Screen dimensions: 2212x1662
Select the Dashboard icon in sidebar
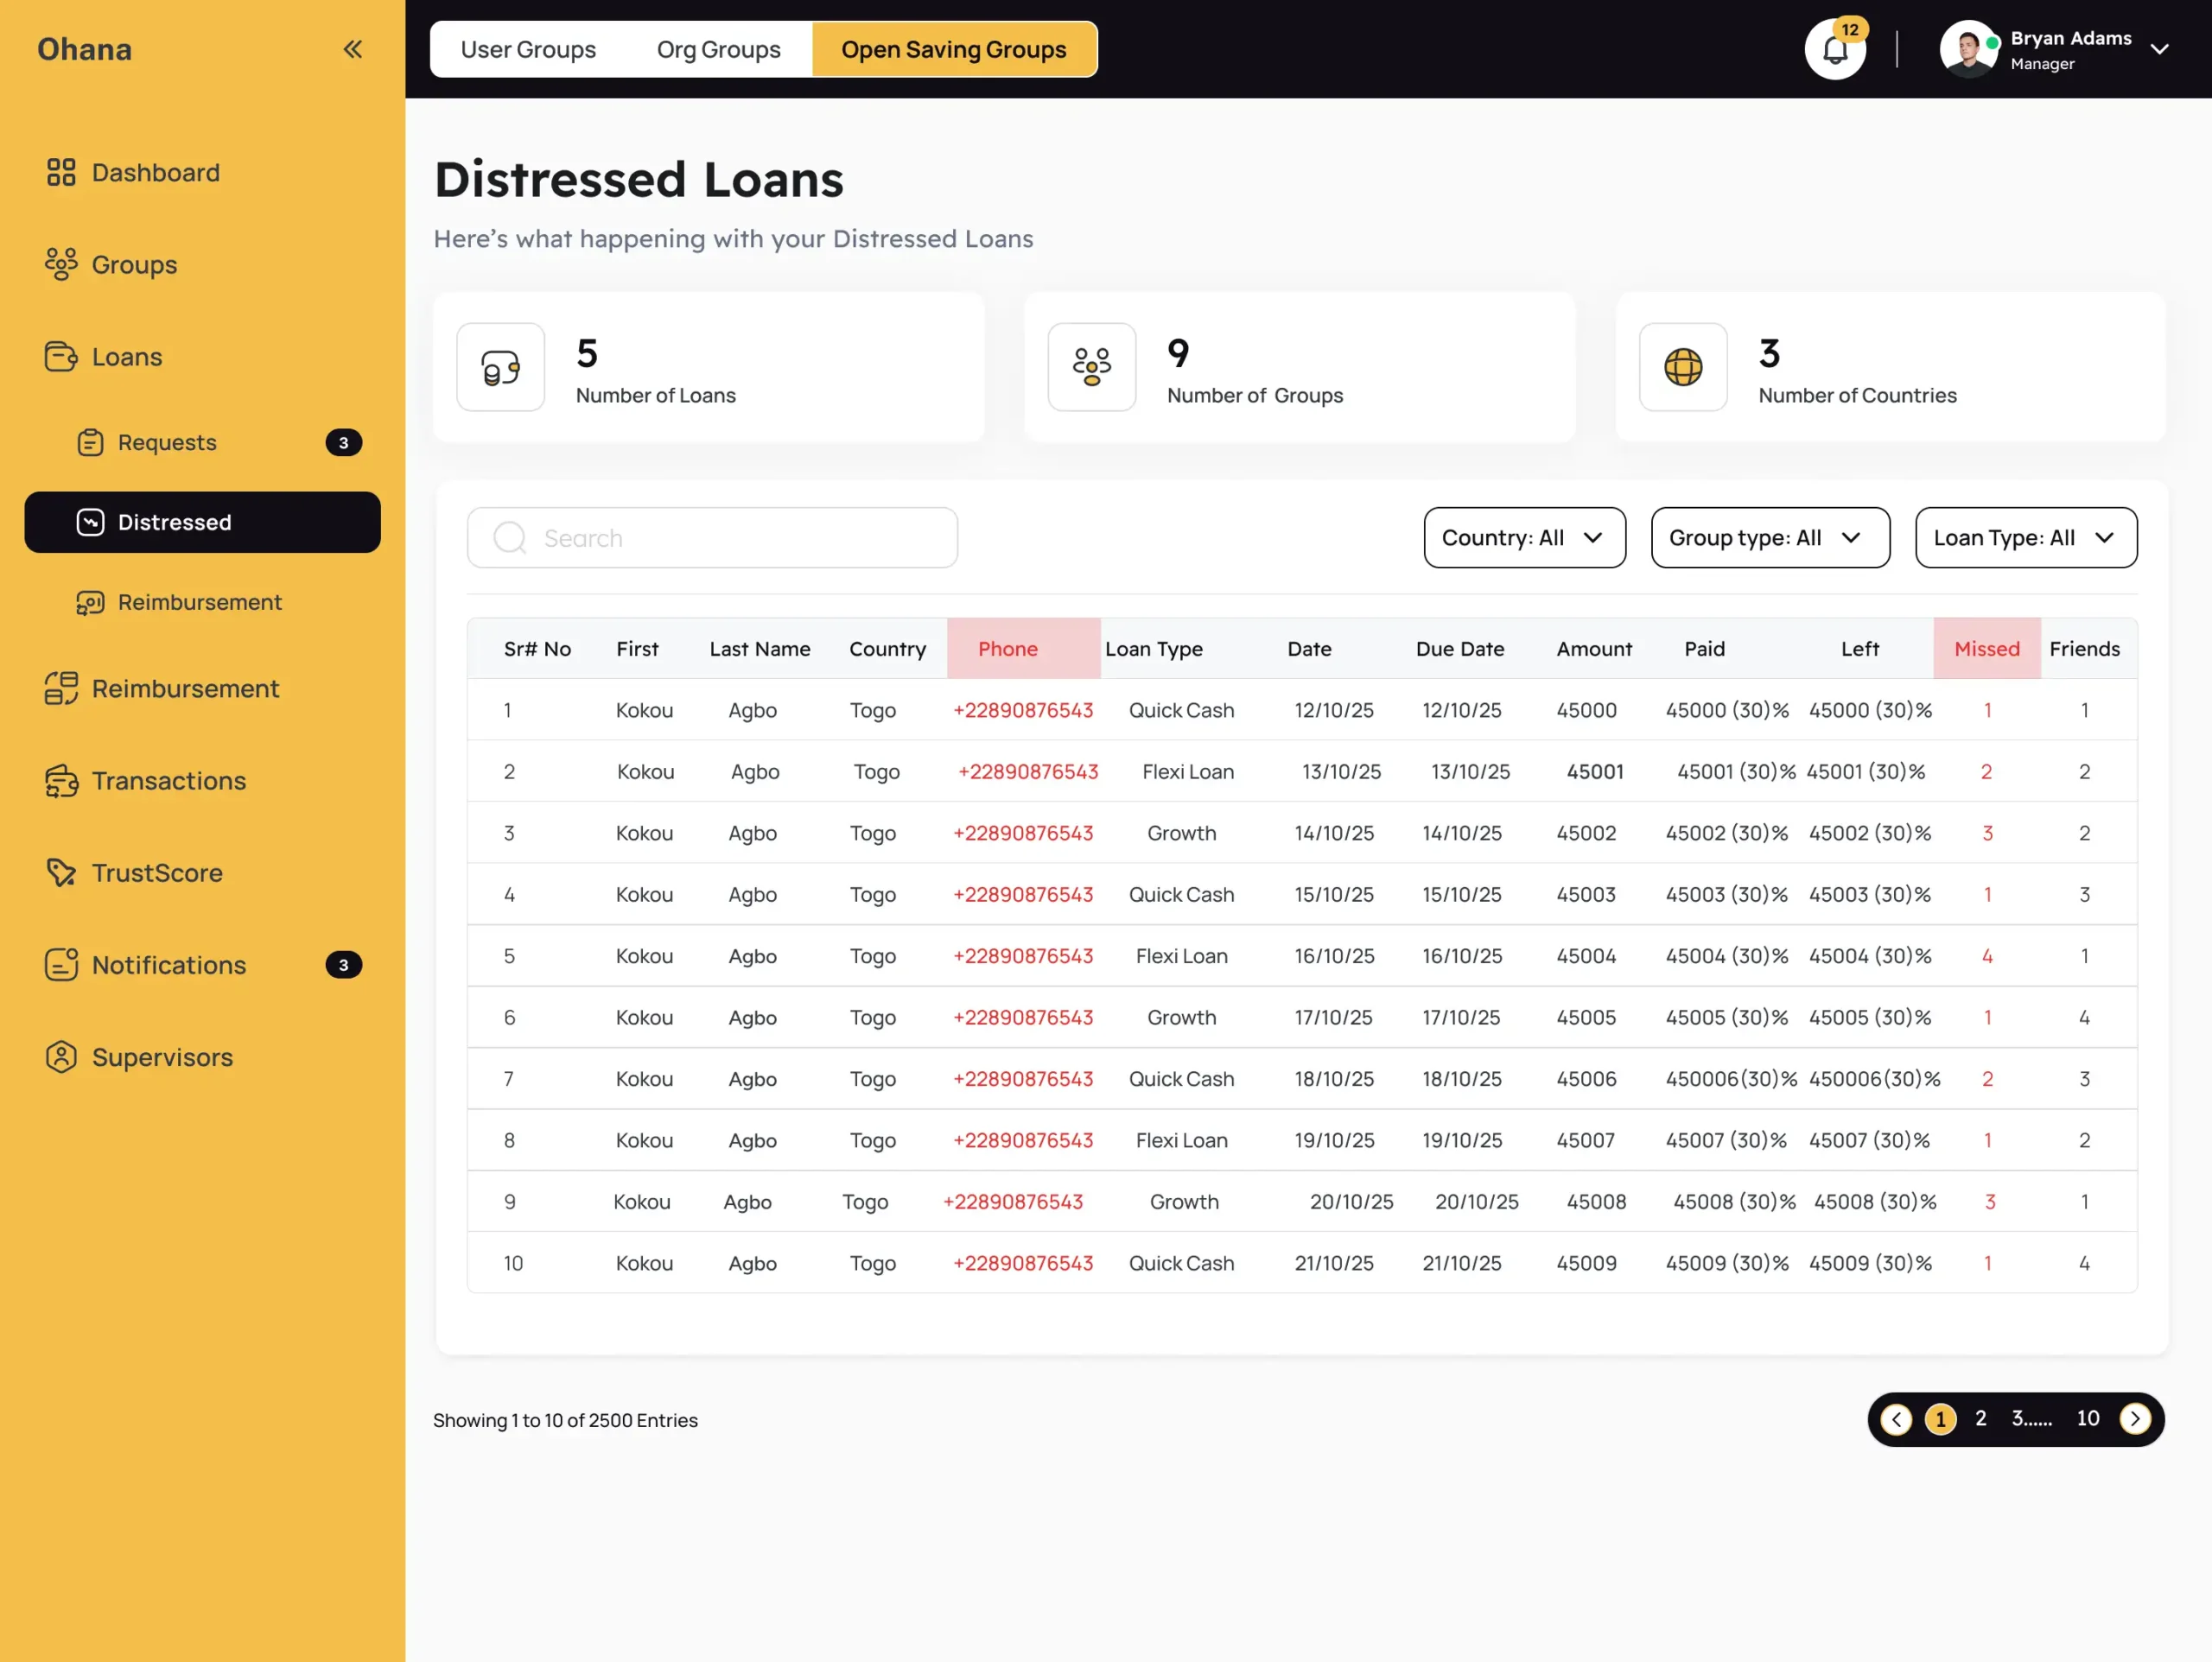point(61,172)
